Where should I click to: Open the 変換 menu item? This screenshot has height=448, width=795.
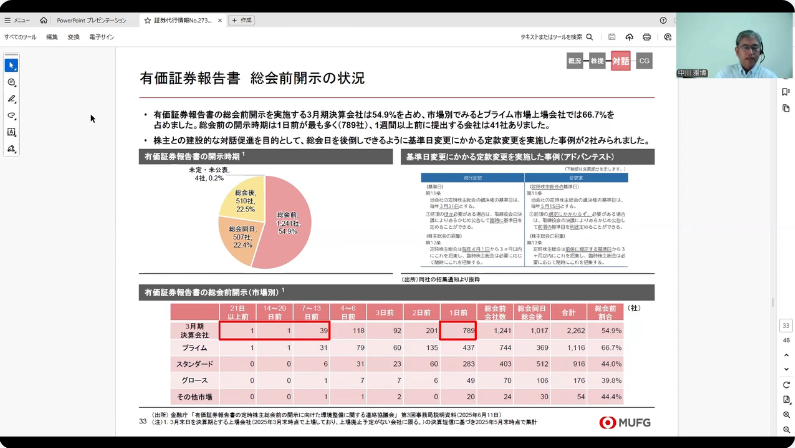point(74,37)
